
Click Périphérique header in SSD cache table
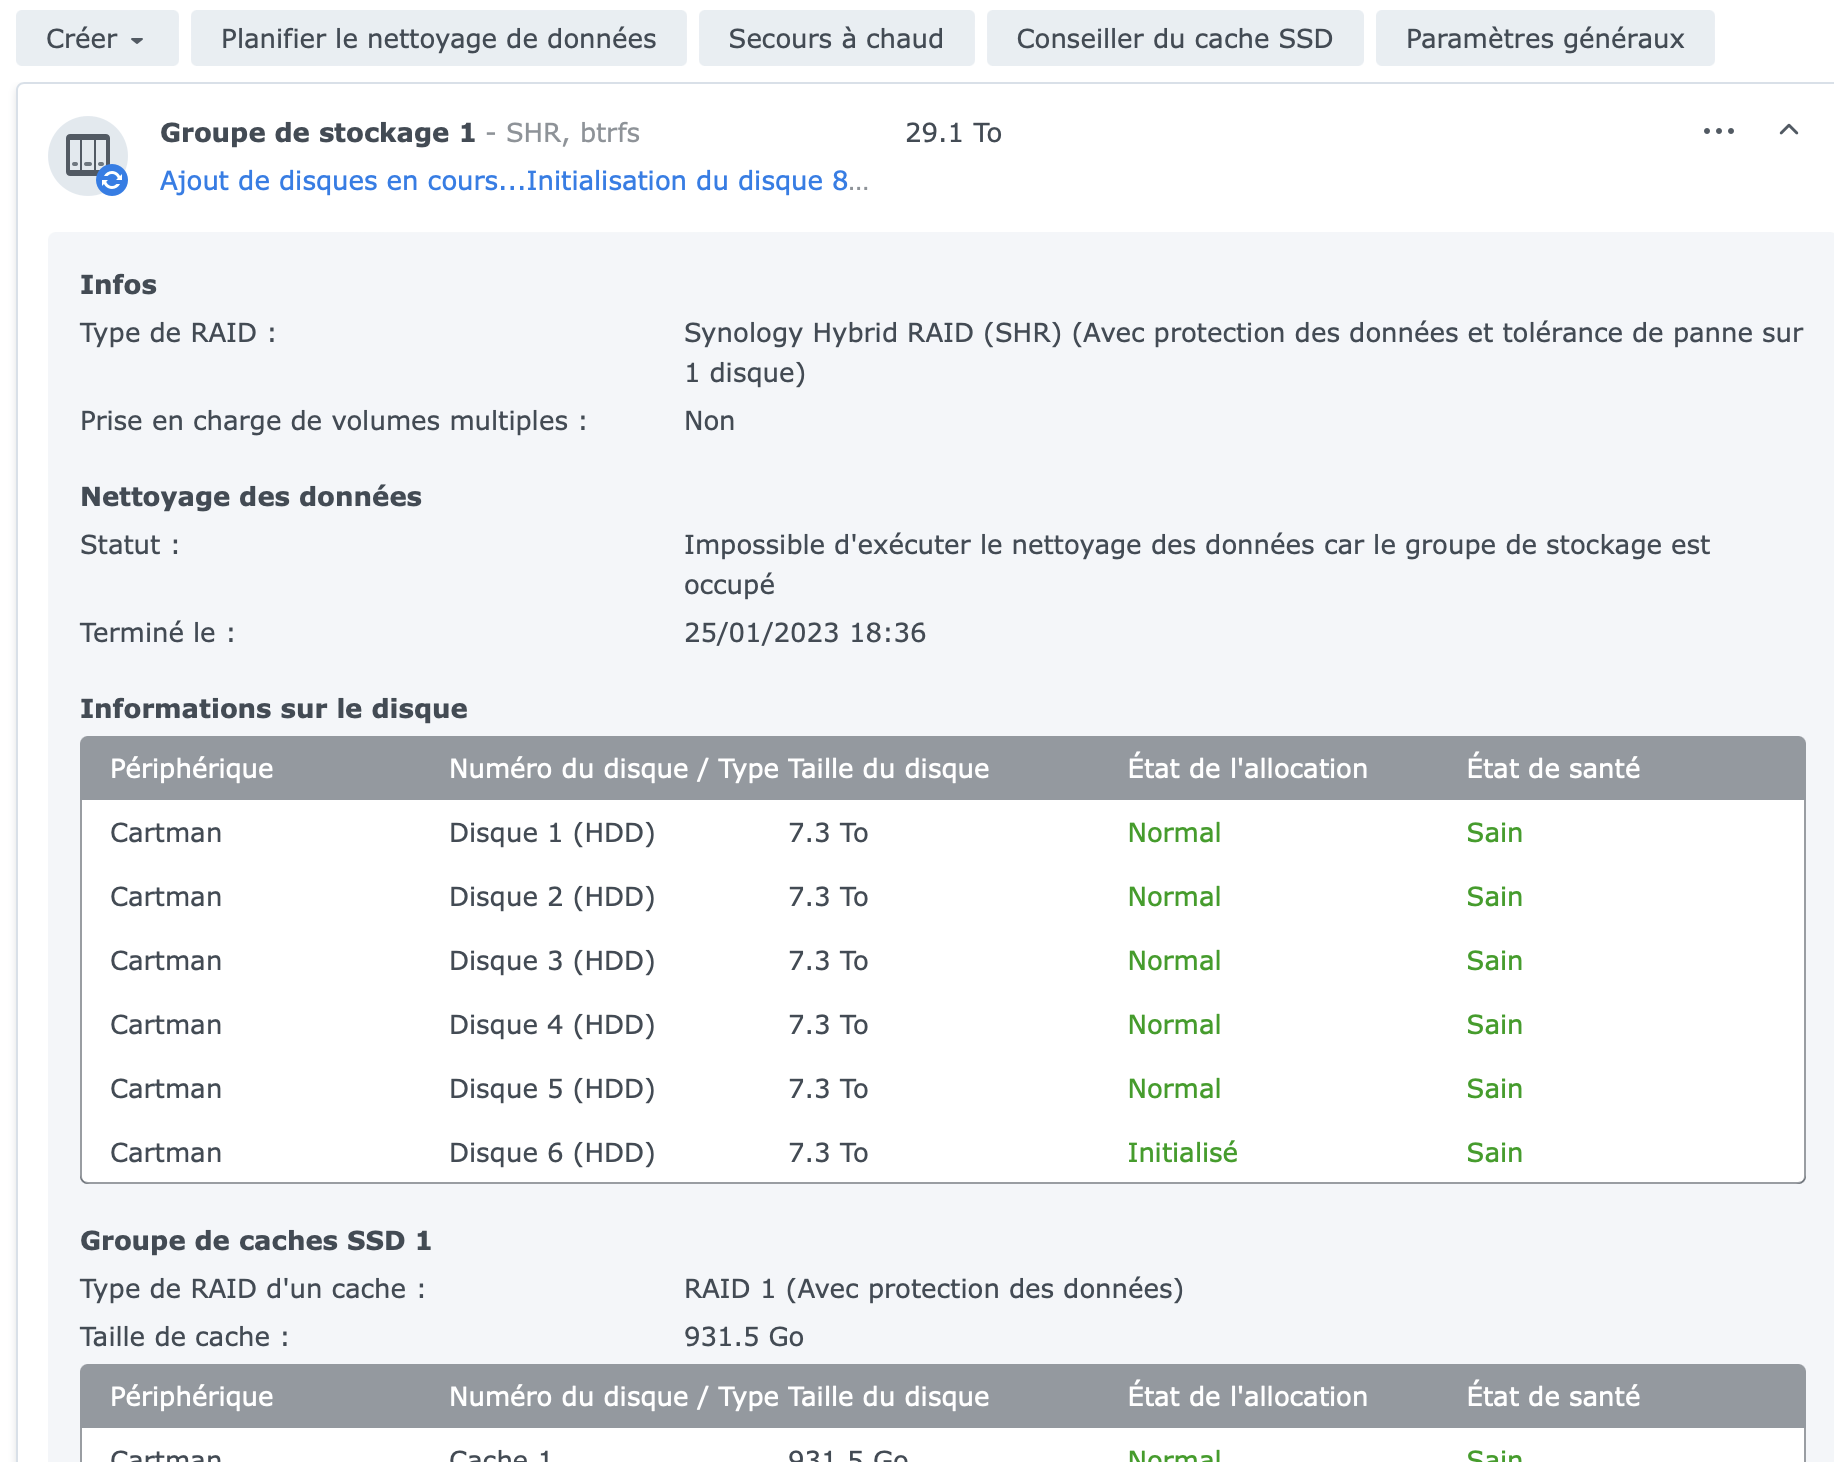[x=191, y=1397]
